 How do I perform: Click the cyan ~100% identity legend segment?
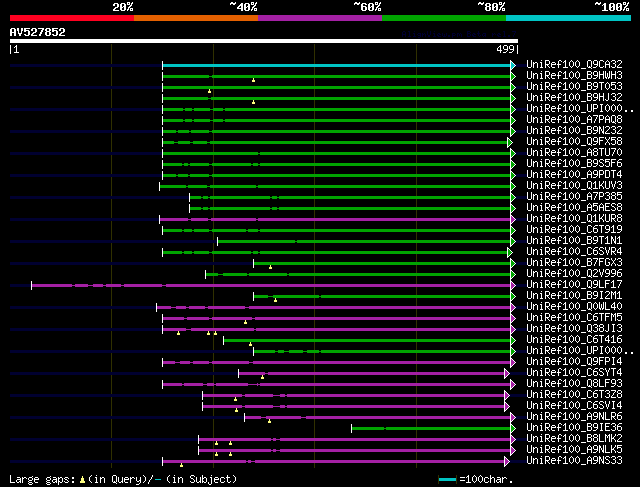[569, 18]
